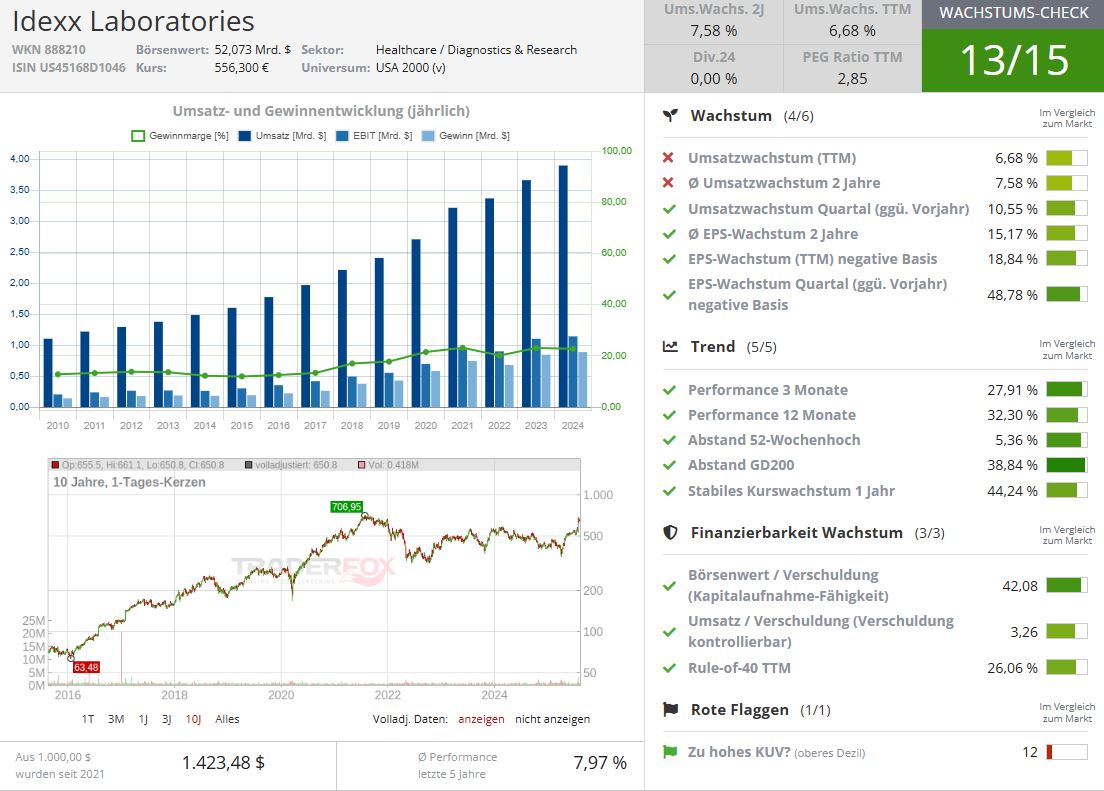Click the Rule-of-40 TTM metric label
This screenshot has width=1104, height=791.
point(739,668)
